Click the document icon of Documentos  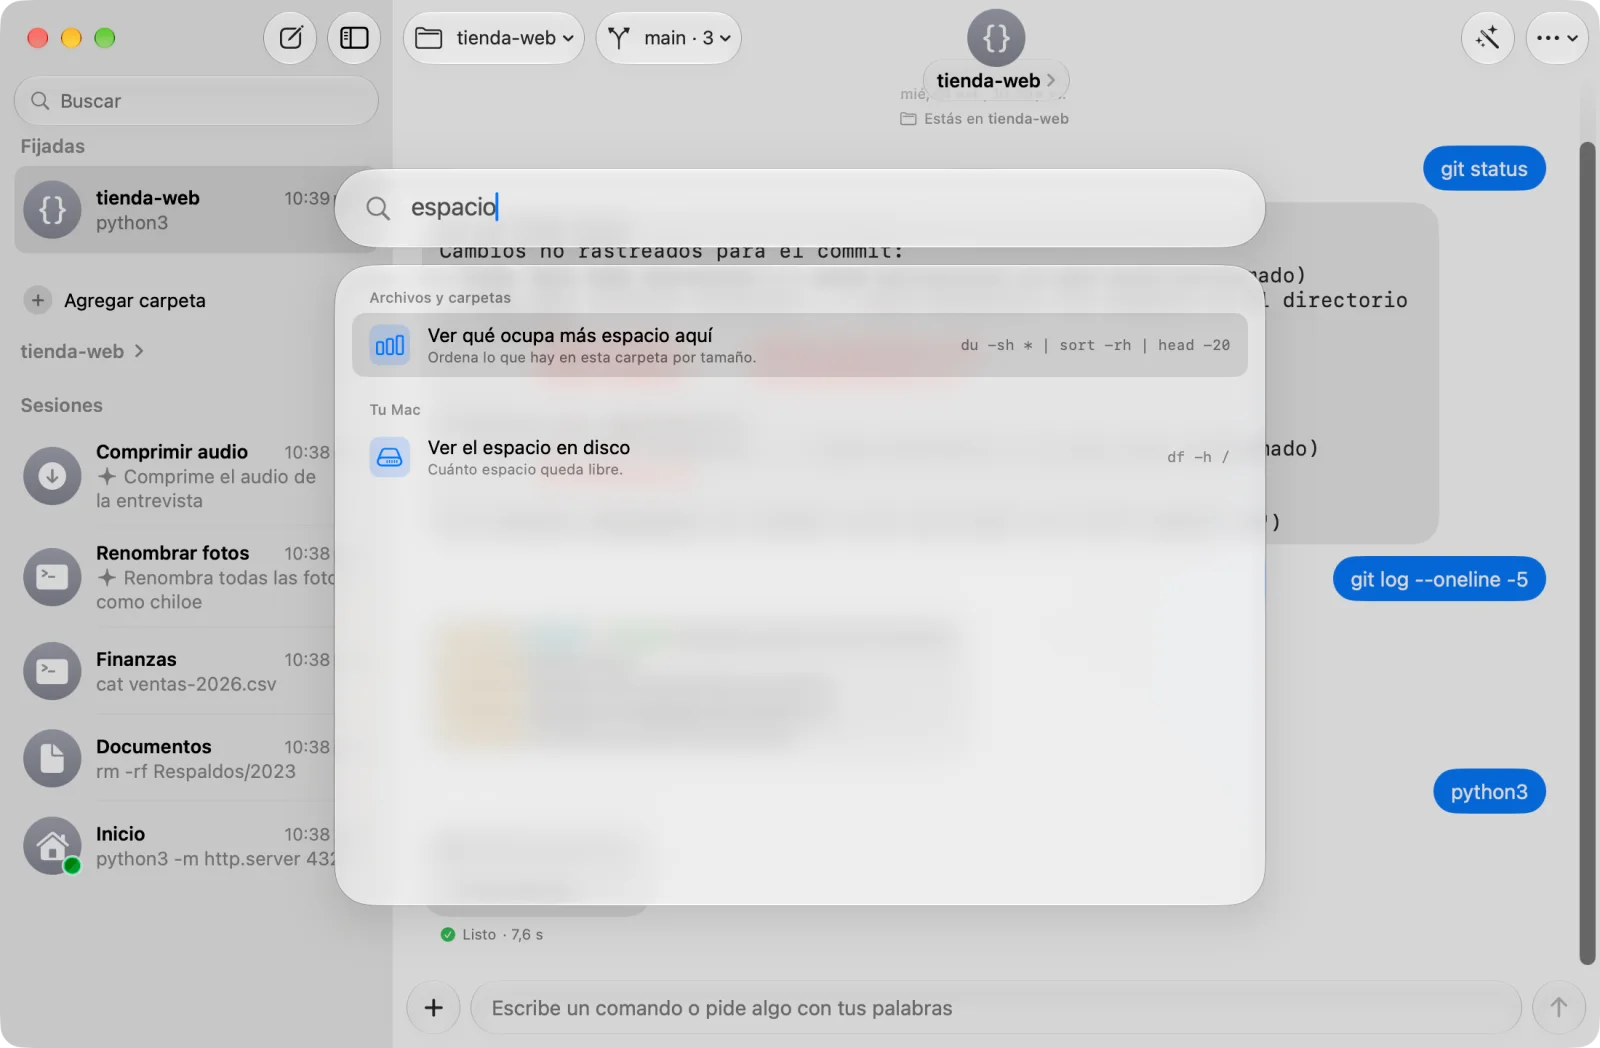(x=52, y=759)
